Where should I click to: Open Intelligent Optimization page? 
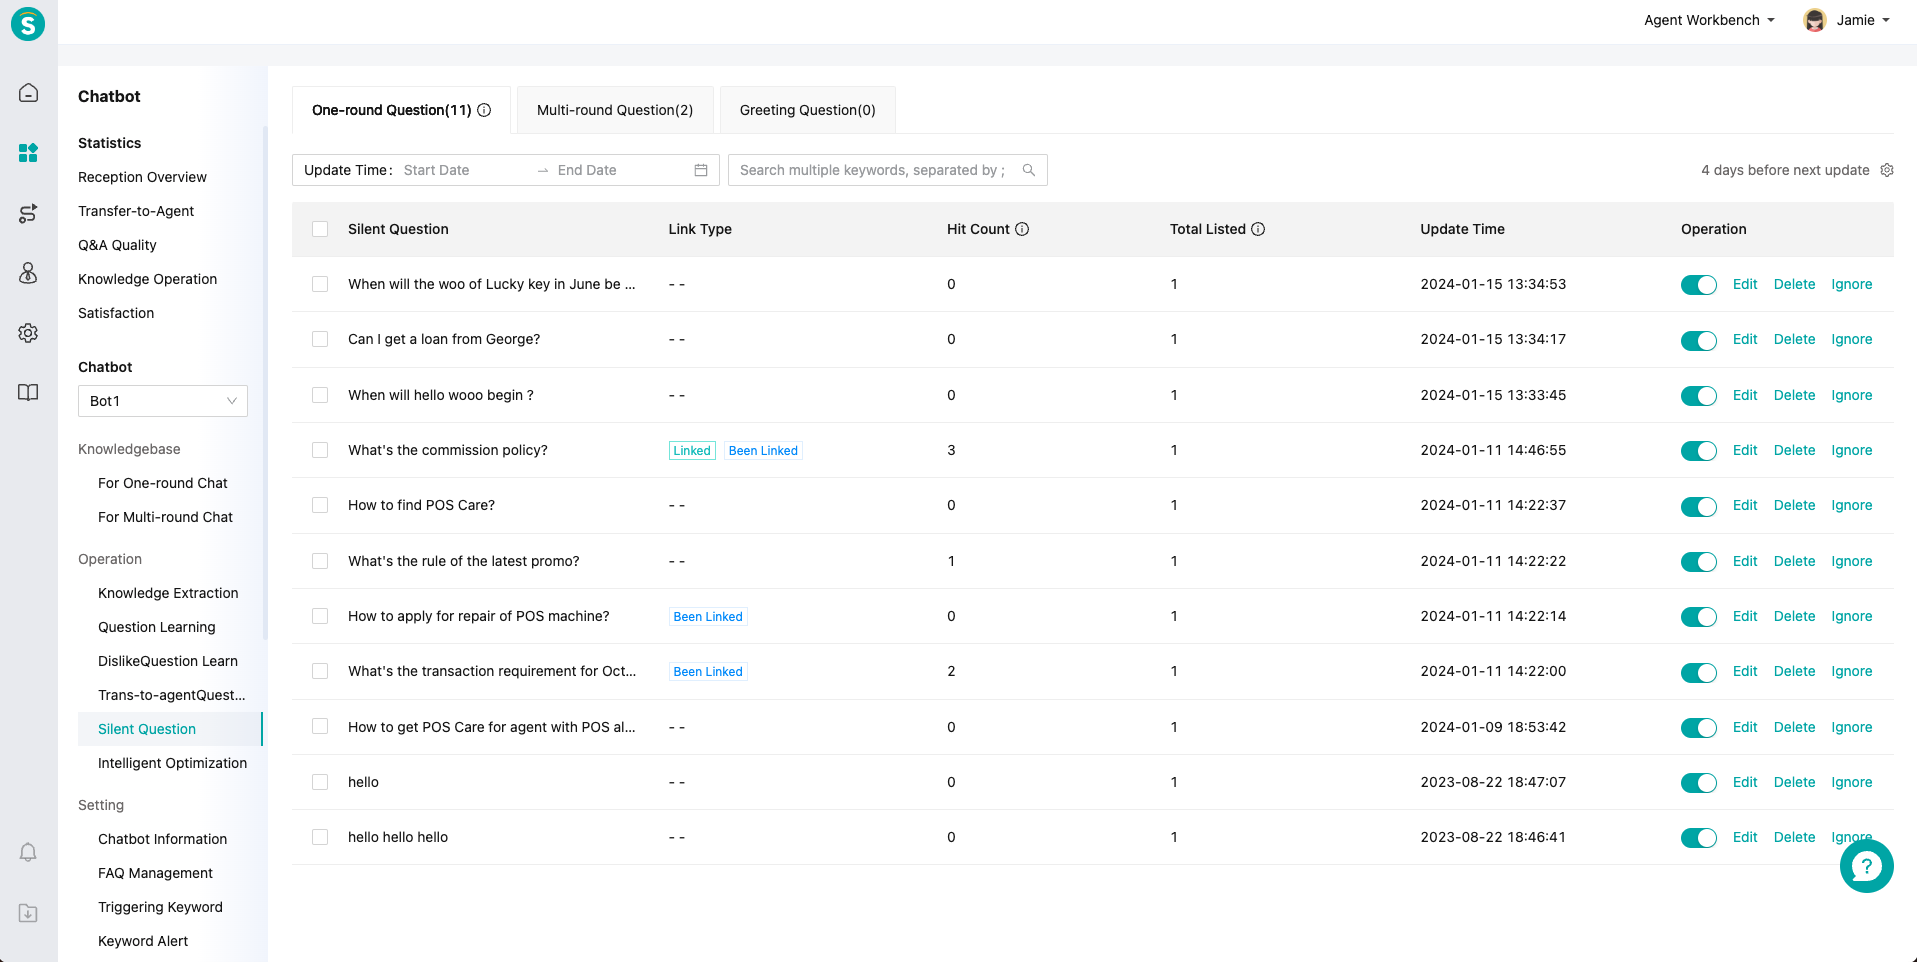pyautogui.click(x=172, y=763)
